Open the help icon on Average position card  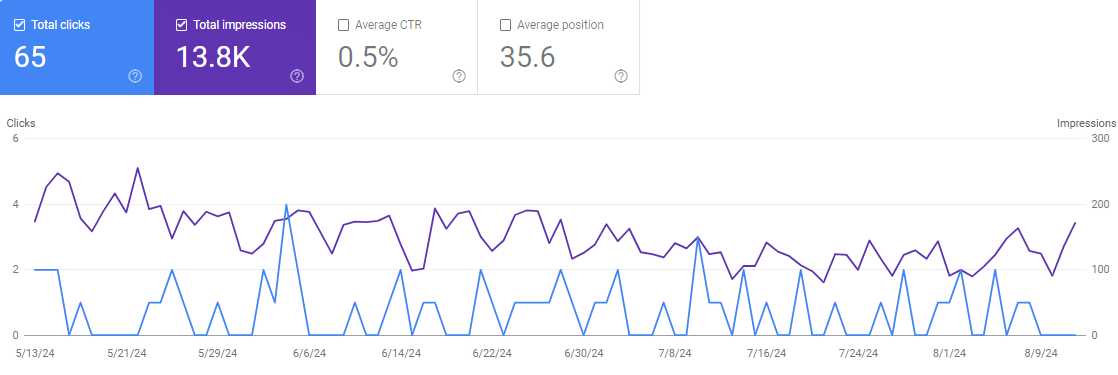621,76
